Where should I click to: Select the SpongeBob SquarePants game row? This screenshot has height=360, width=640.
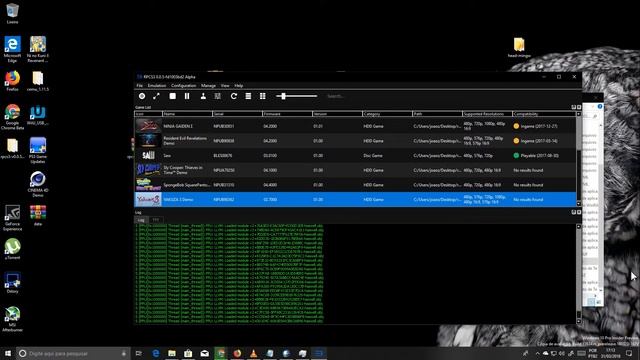[355, 185]
